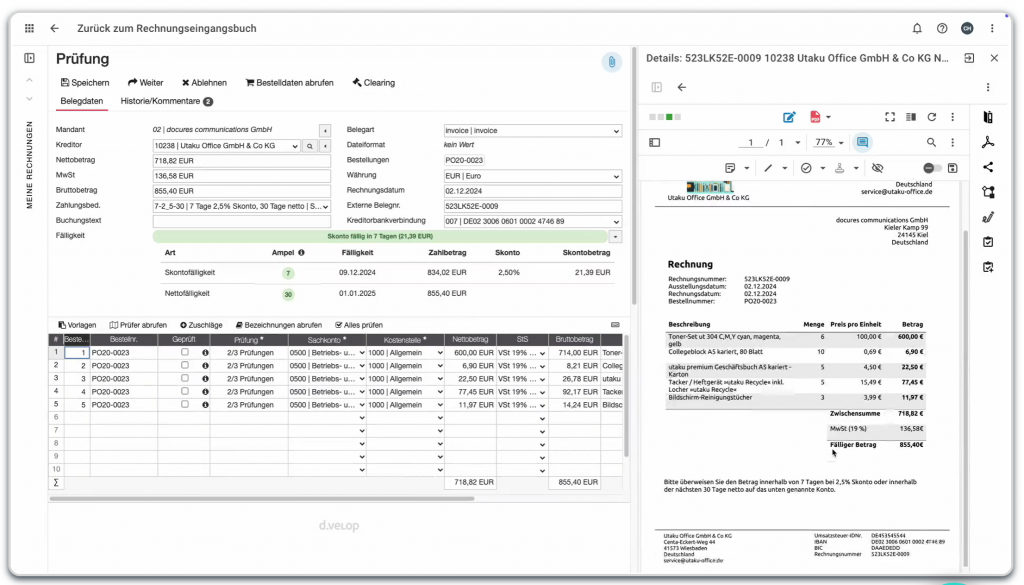
Task: Click the notification bell icon
Action: pos(917,28)
